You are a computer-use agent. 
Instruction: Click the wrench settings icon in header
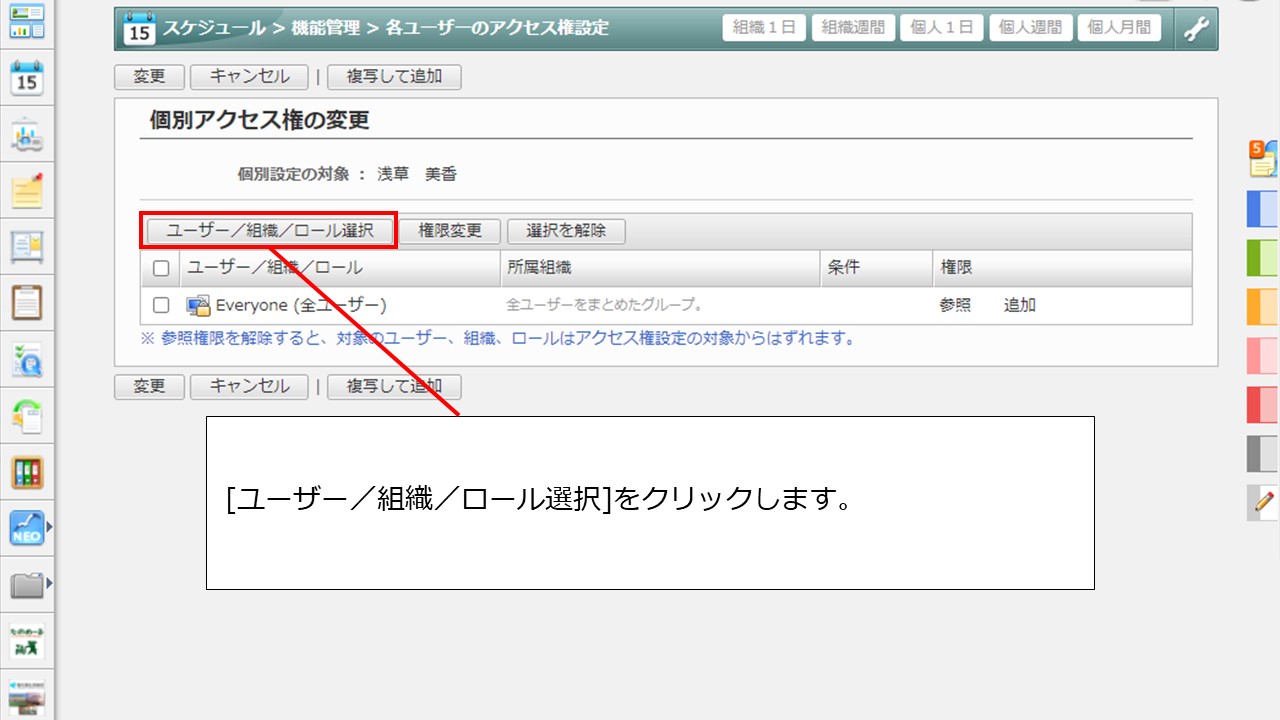1196,29
